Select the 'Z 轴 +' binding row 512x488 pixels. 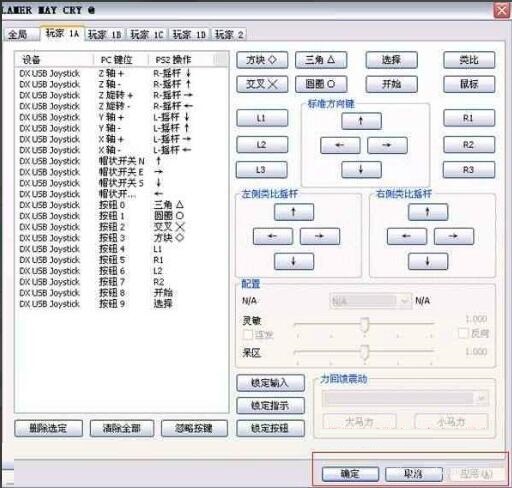[122, 74]
